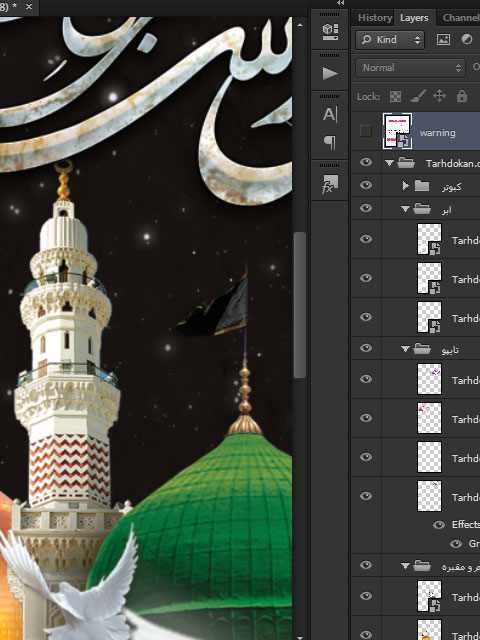This screenshot has height=640, width=480.
Task: Open the Character panel icon
Action: pyautogui.click(x=330, y=114)
